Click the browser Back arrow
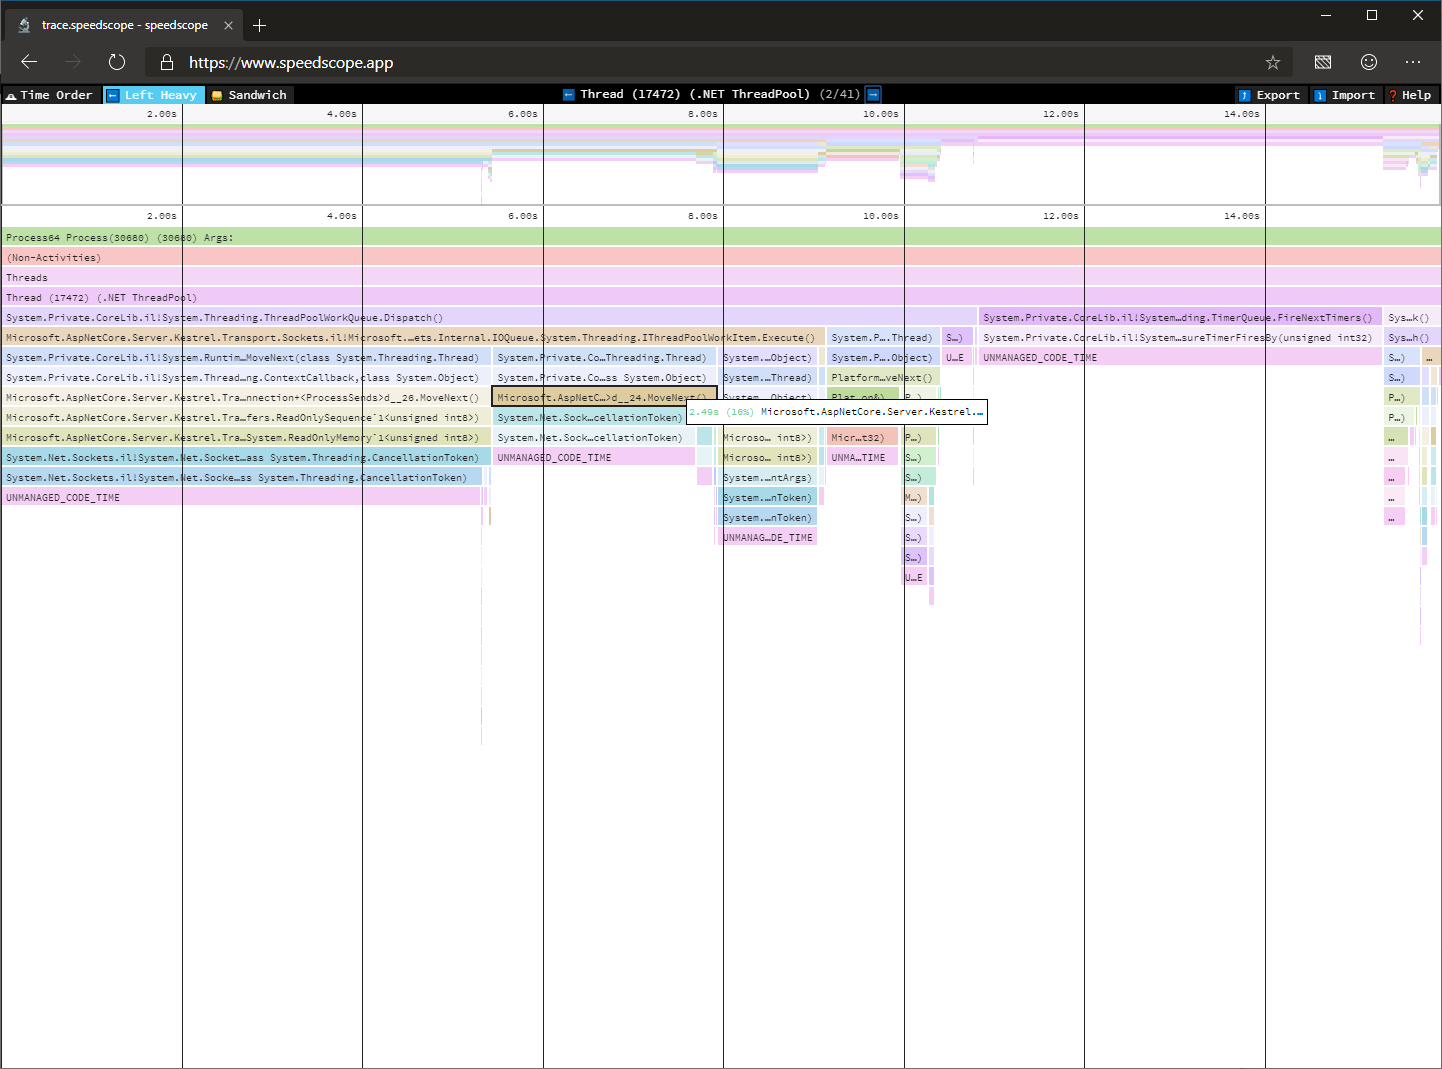Screen dimensions: 1442x1069 coord(29,62)
